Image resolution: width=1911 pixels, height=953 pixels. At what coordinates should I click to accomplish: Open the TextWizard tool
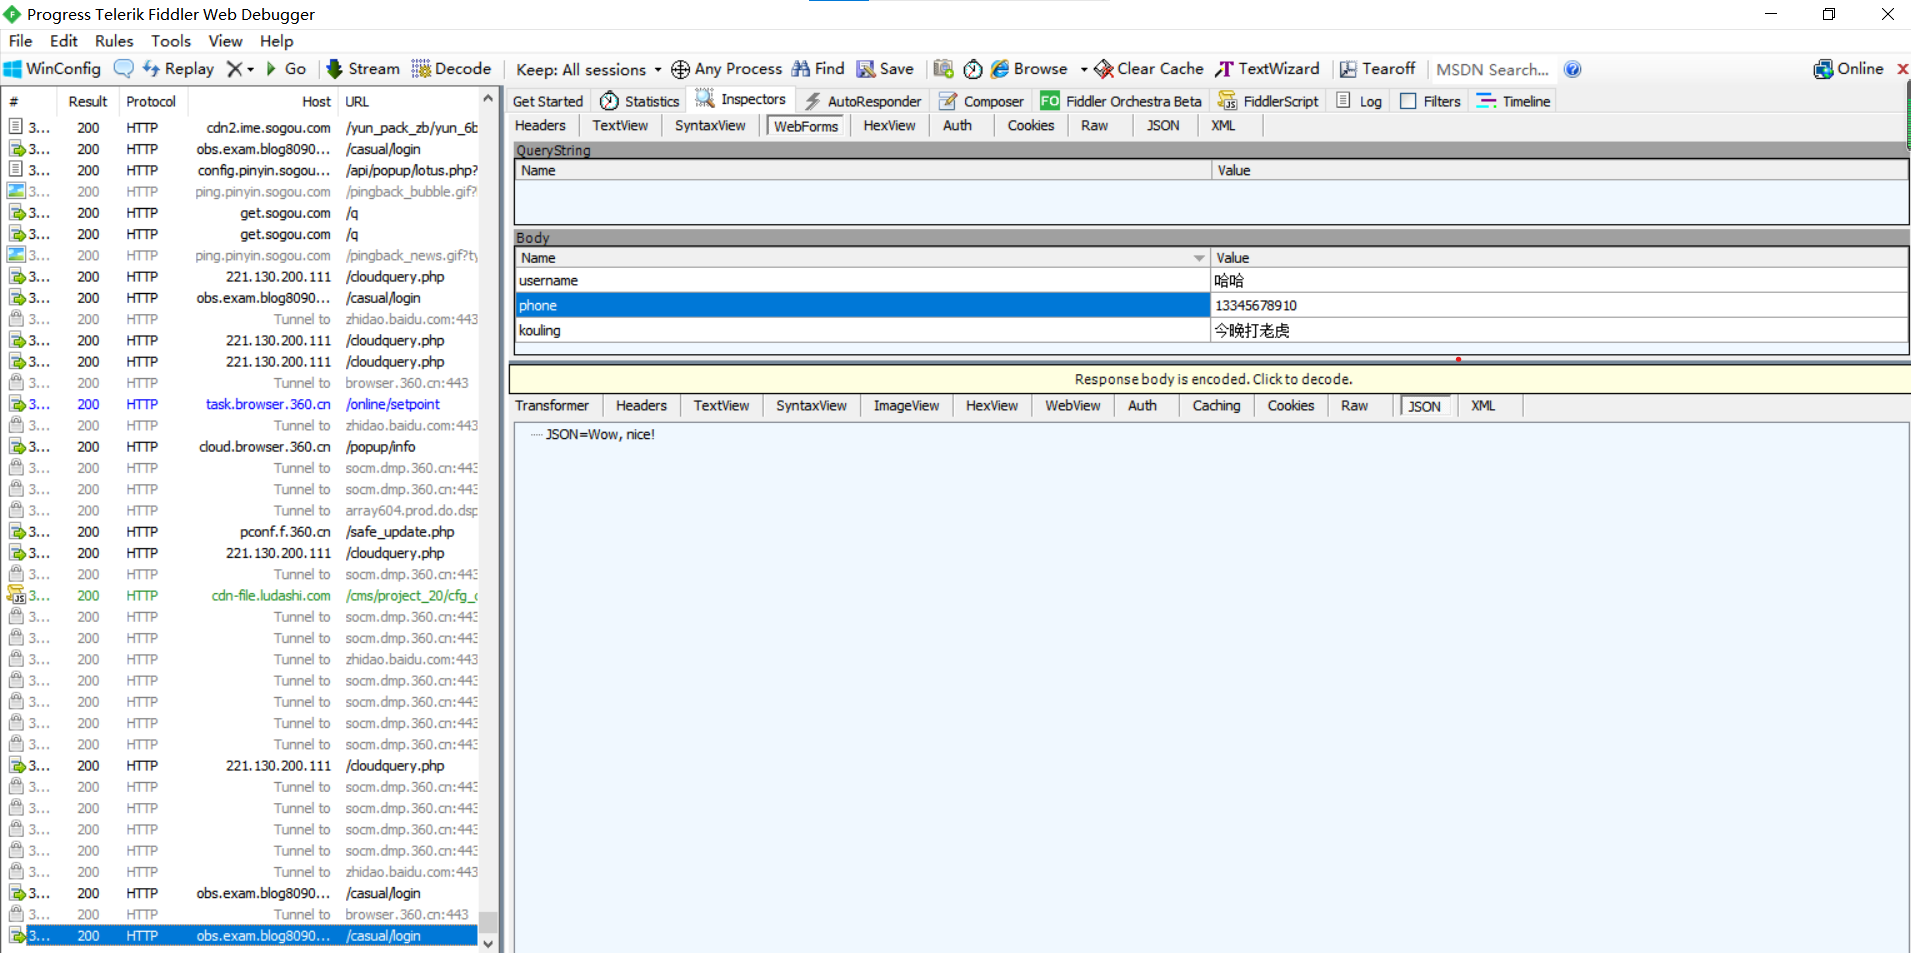1267,69
